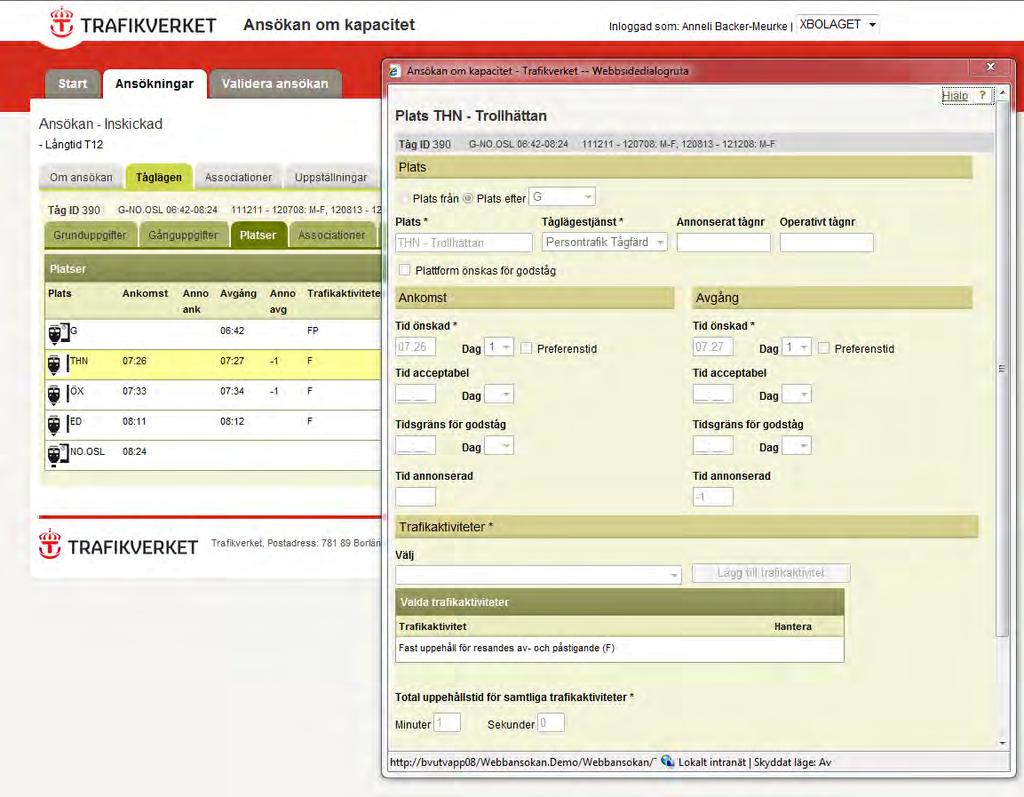Select the NO.OSL row in Platser table
The image size is (1024, 797).
(x=213, y=455)
